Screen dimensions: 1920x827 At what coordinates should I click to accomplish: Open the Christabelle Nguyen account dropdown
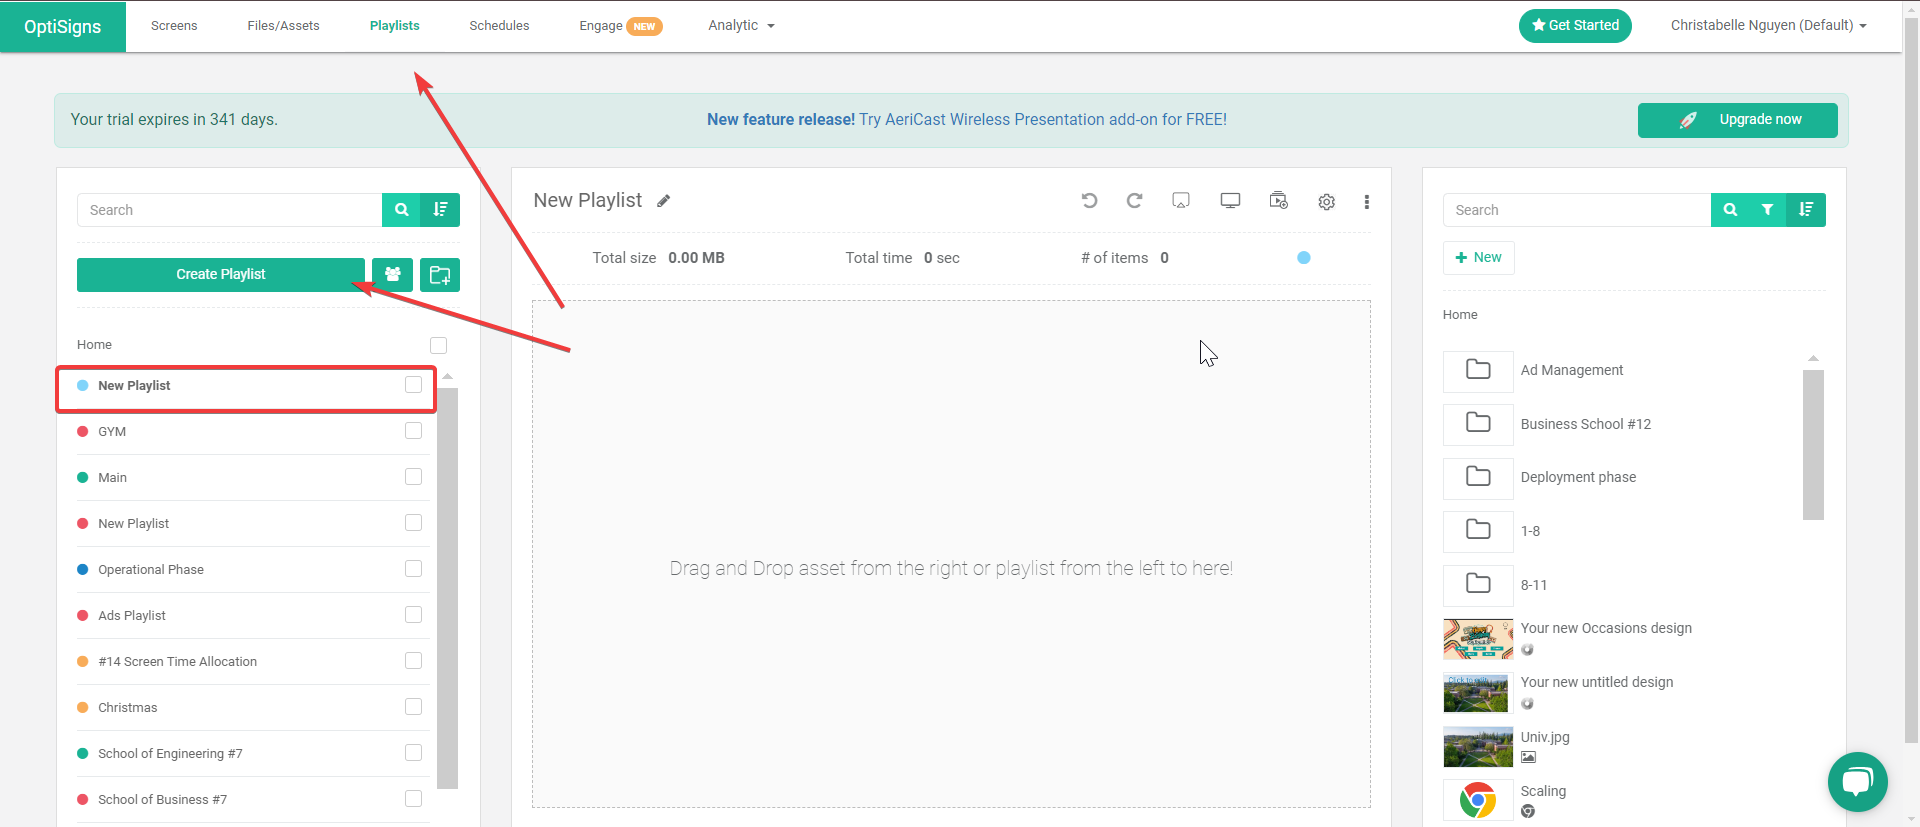click(x=1768, y=25)
